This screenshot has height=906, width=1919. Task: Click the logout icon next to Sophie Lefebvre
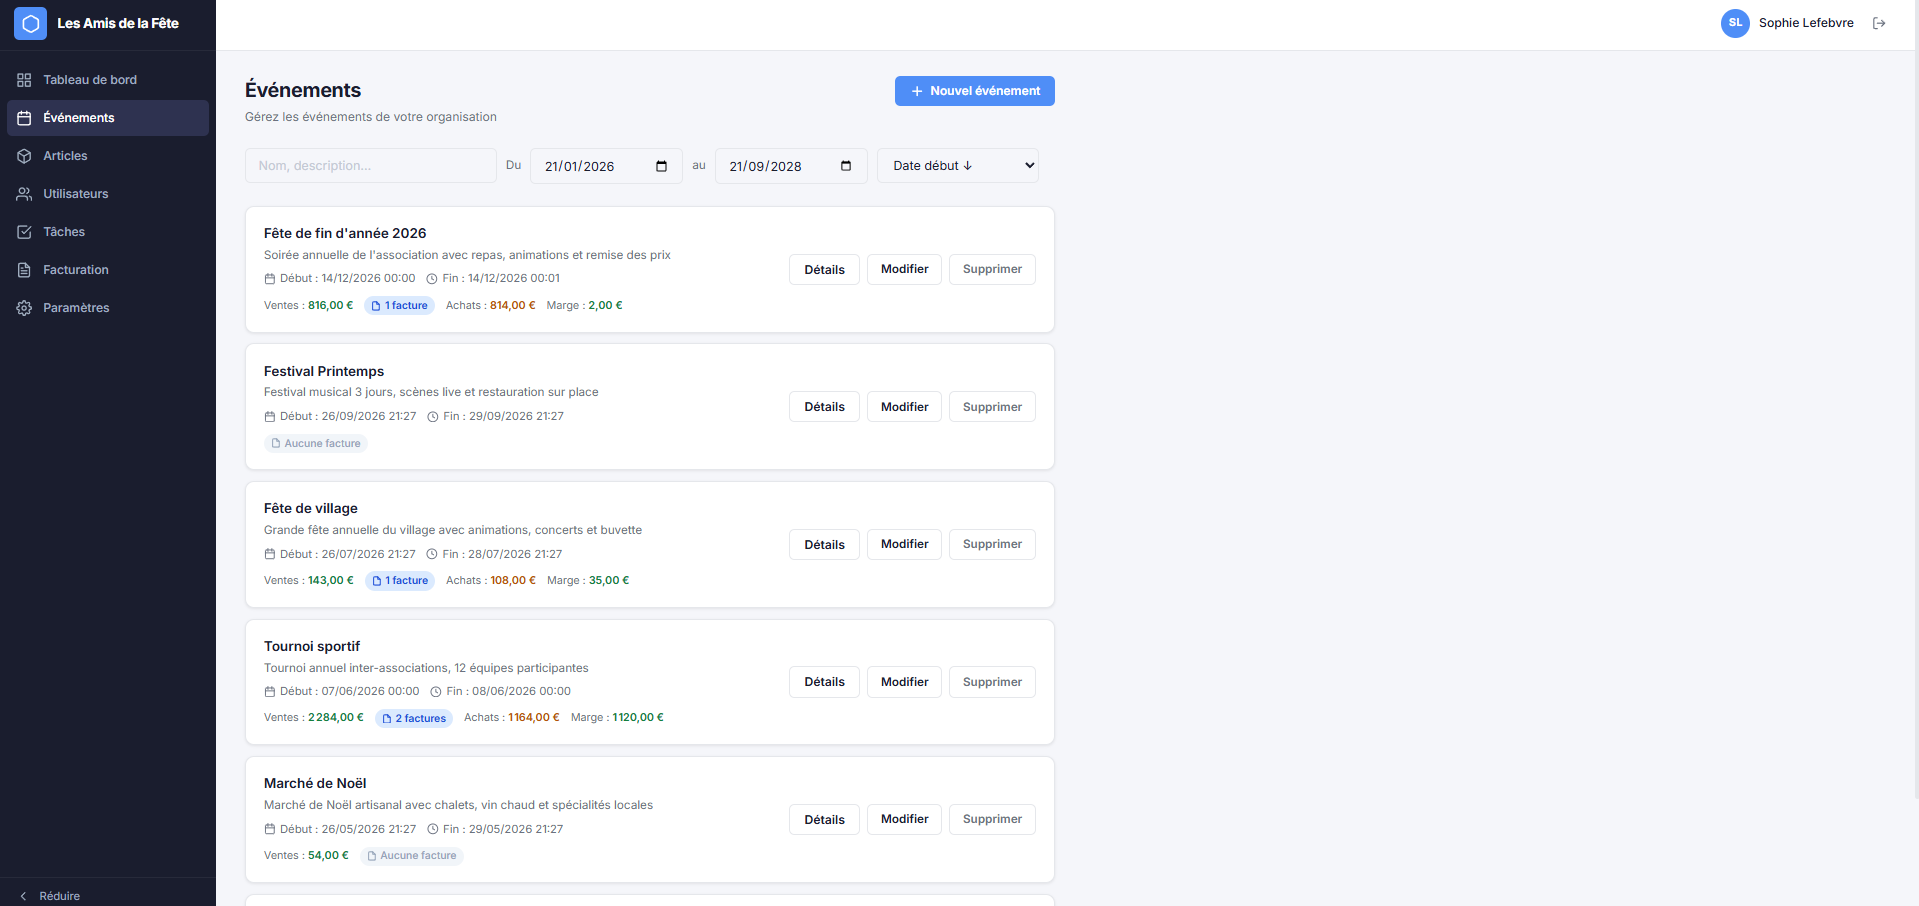point(1879,23)
